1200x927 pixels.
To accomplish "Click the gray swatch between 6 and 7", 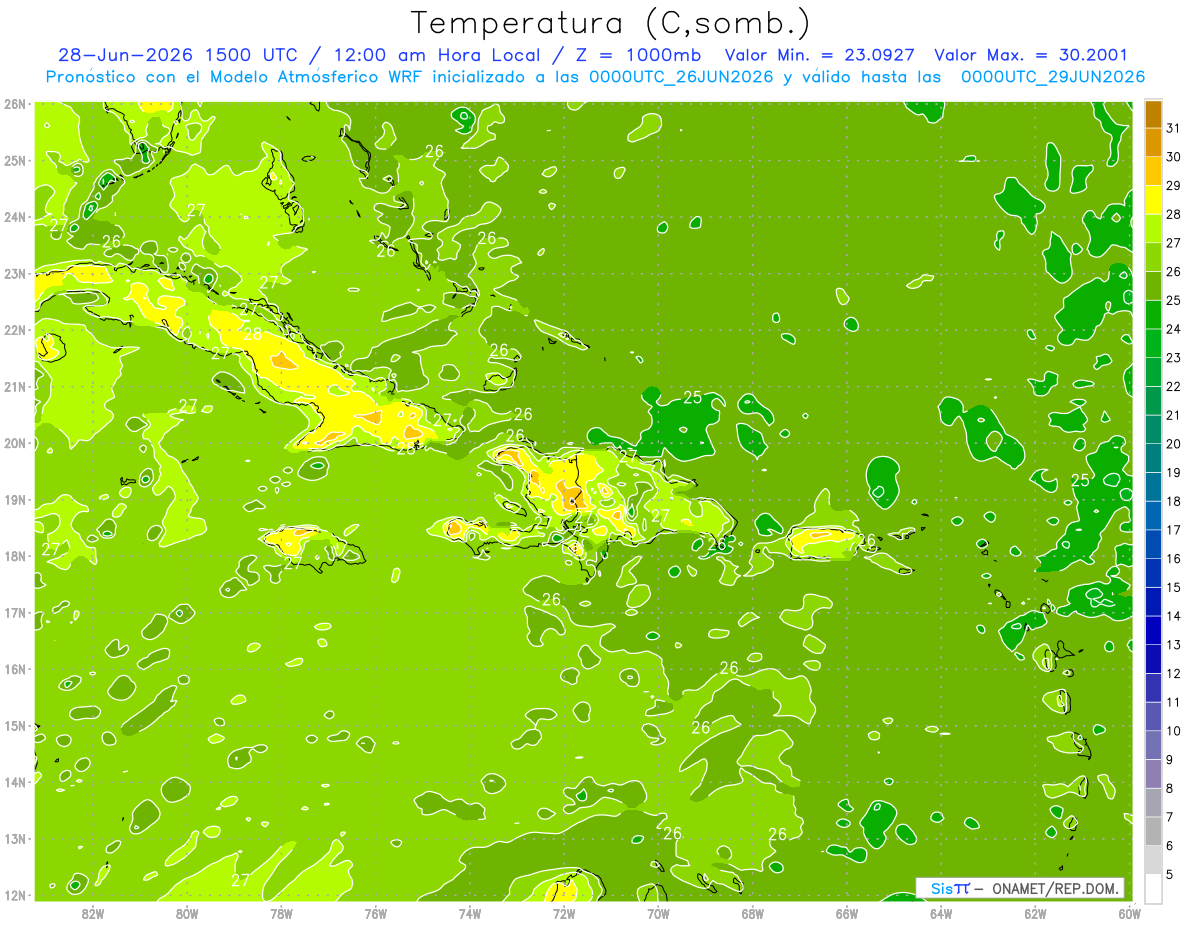I will (x=1153, y=832).
